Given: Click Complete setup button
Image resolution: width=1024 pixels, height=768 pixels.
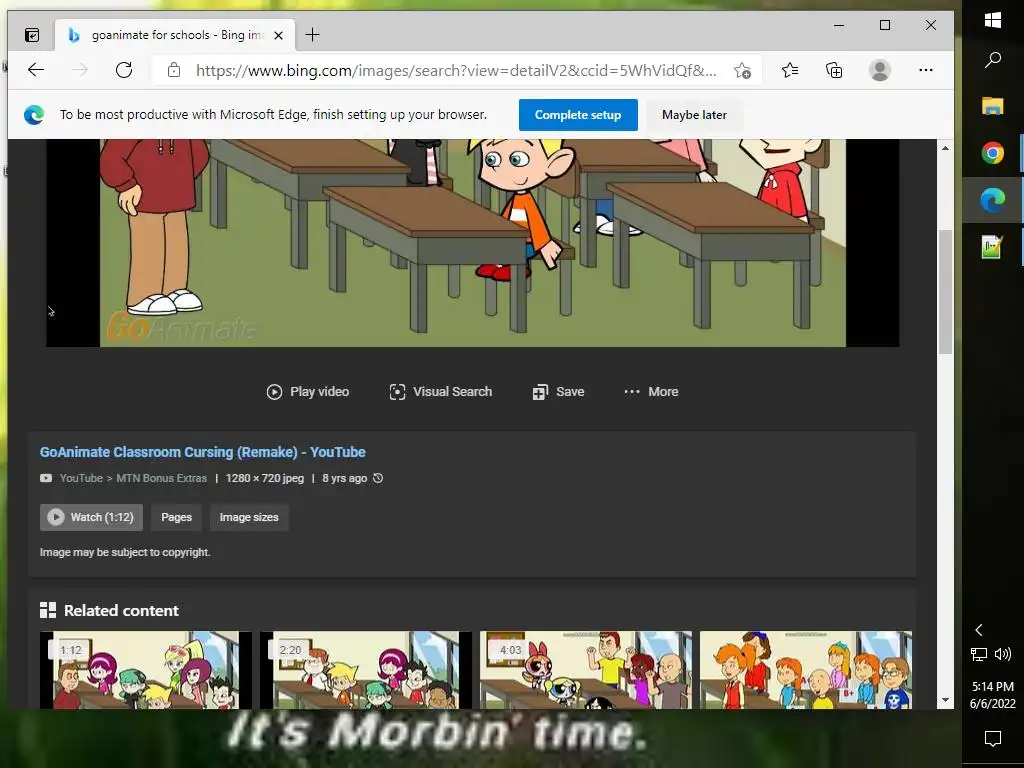Looking at the screenshot, I should (x=578, y=115).
